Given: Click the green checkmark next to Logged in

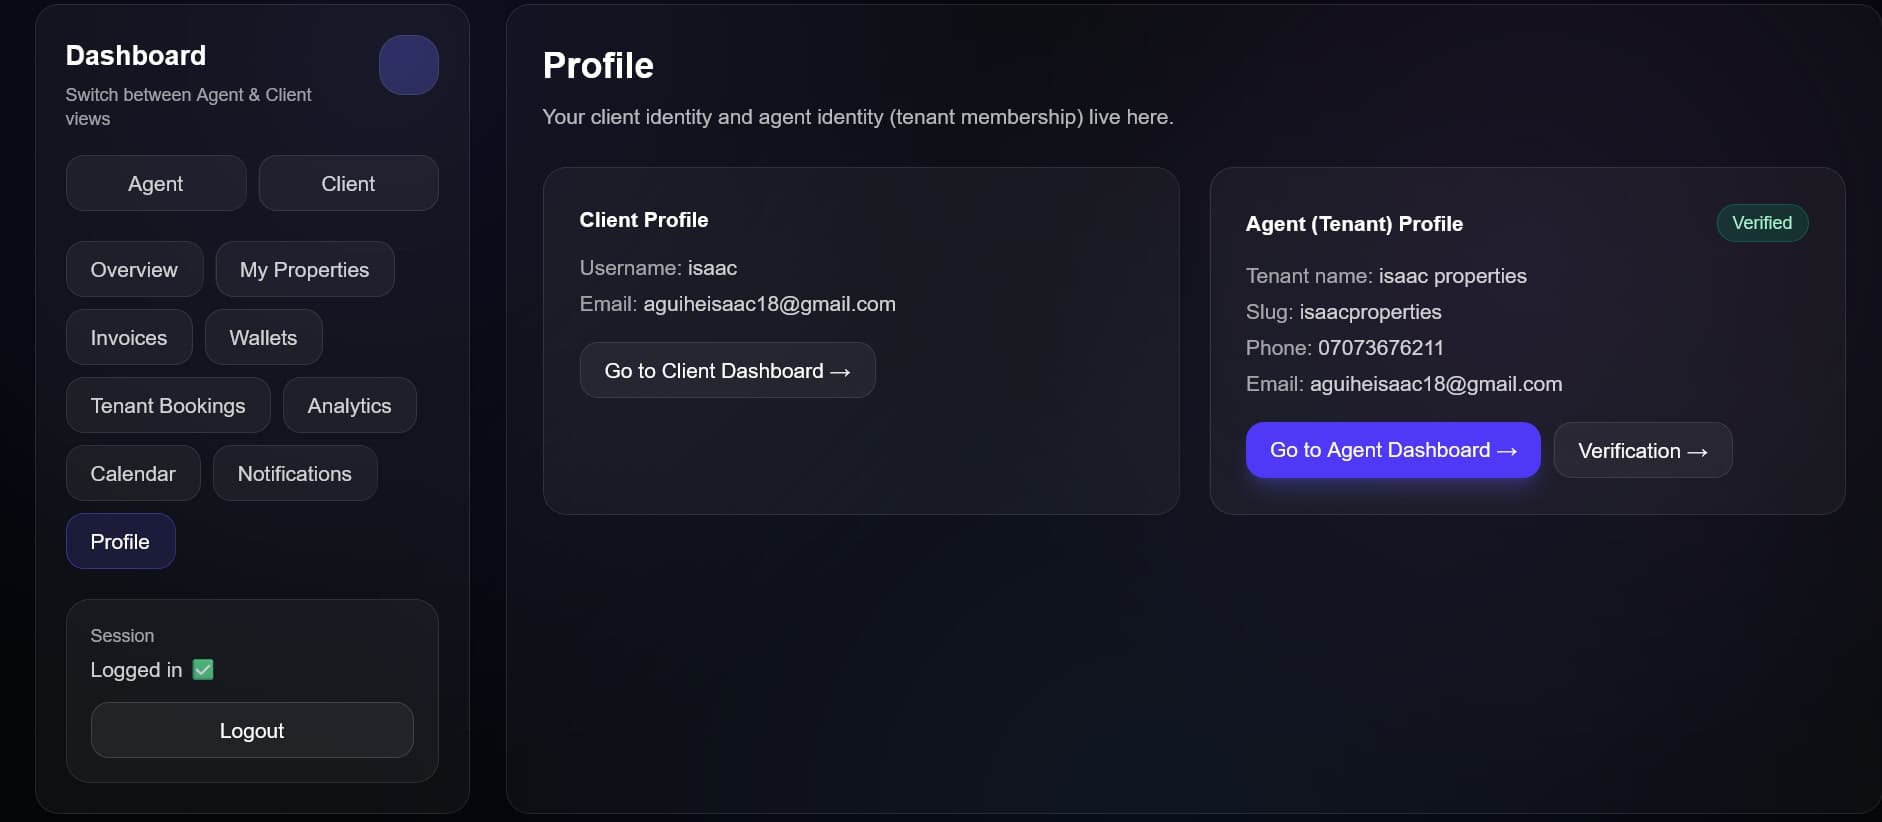Looking at the screenshot, I should (203, 669).
